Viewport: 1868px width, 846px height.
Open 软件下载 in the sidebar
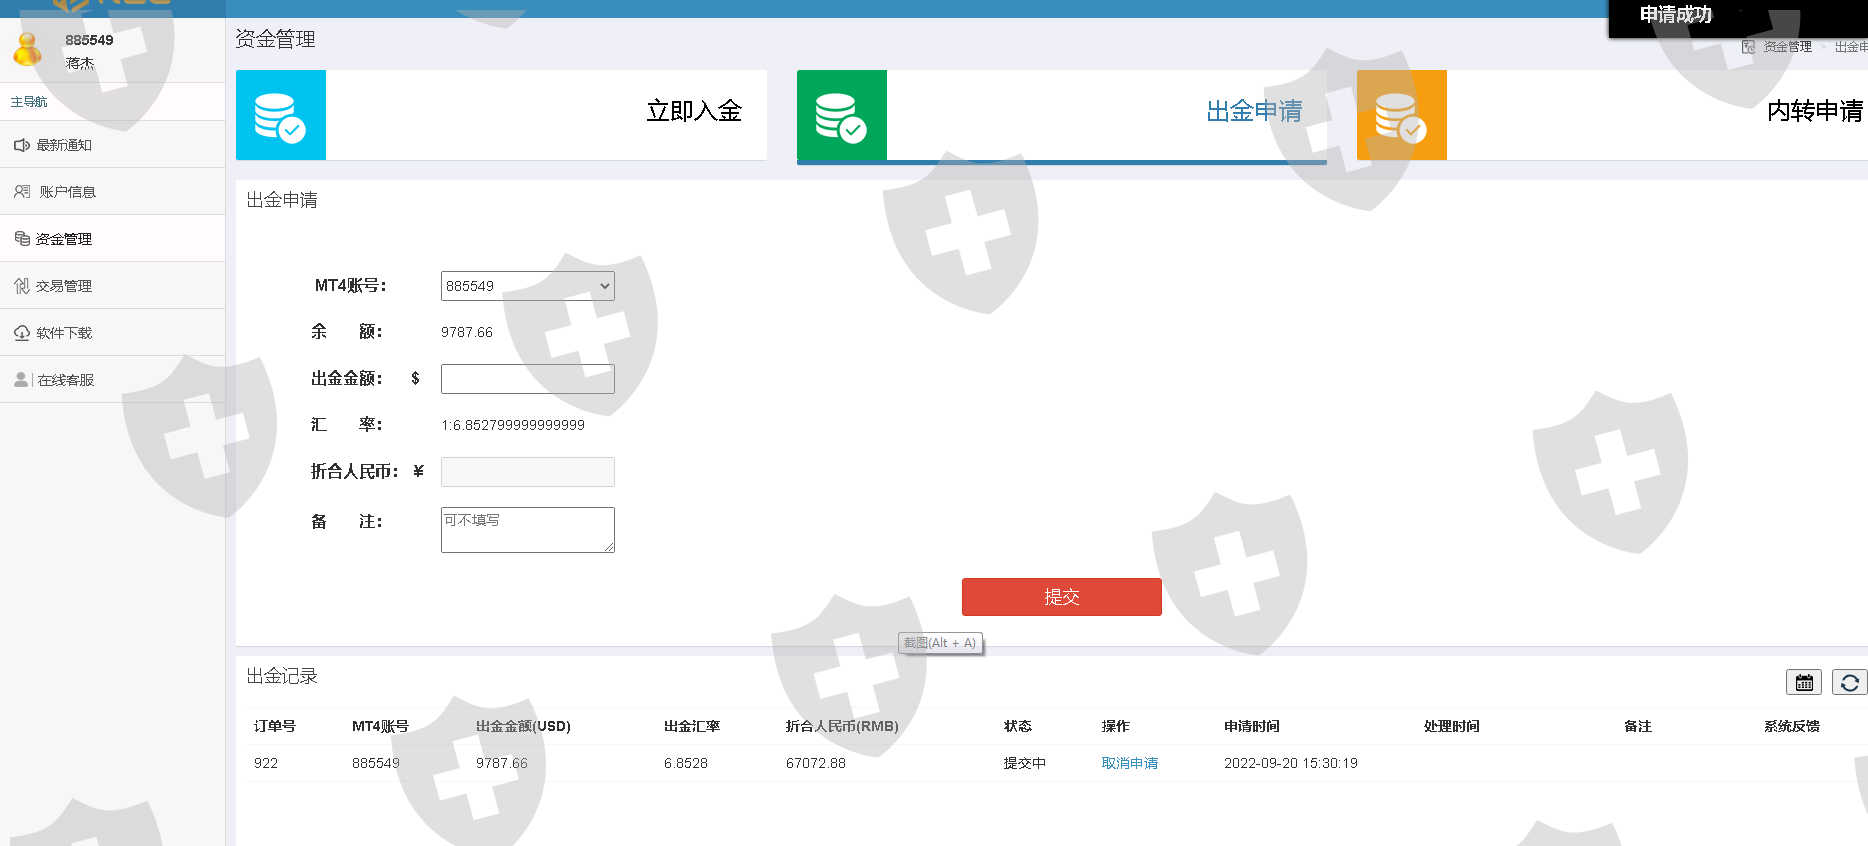coord(63,333)
